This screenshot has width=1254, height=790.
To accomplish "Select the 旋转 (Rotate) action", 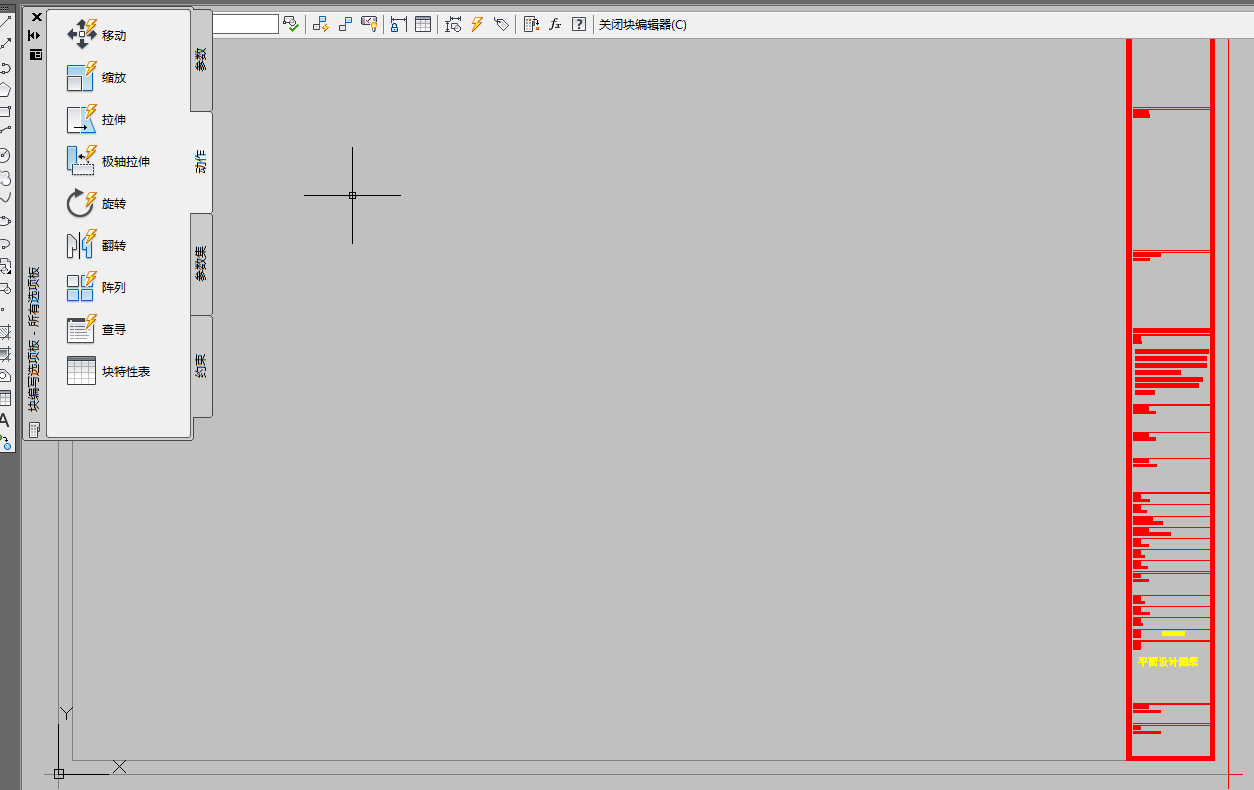I will (97, 203).
